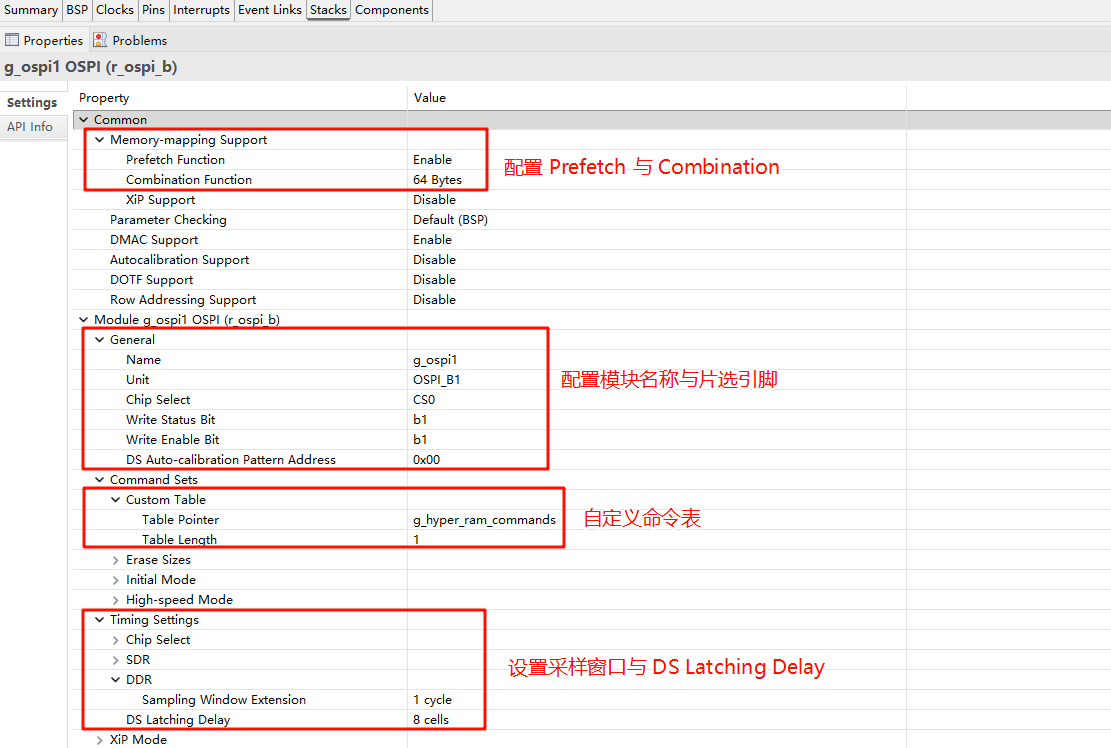Click the Property column header
Image resolution: width=1111 pixels, height=748 pixels.
coord(104,98)
